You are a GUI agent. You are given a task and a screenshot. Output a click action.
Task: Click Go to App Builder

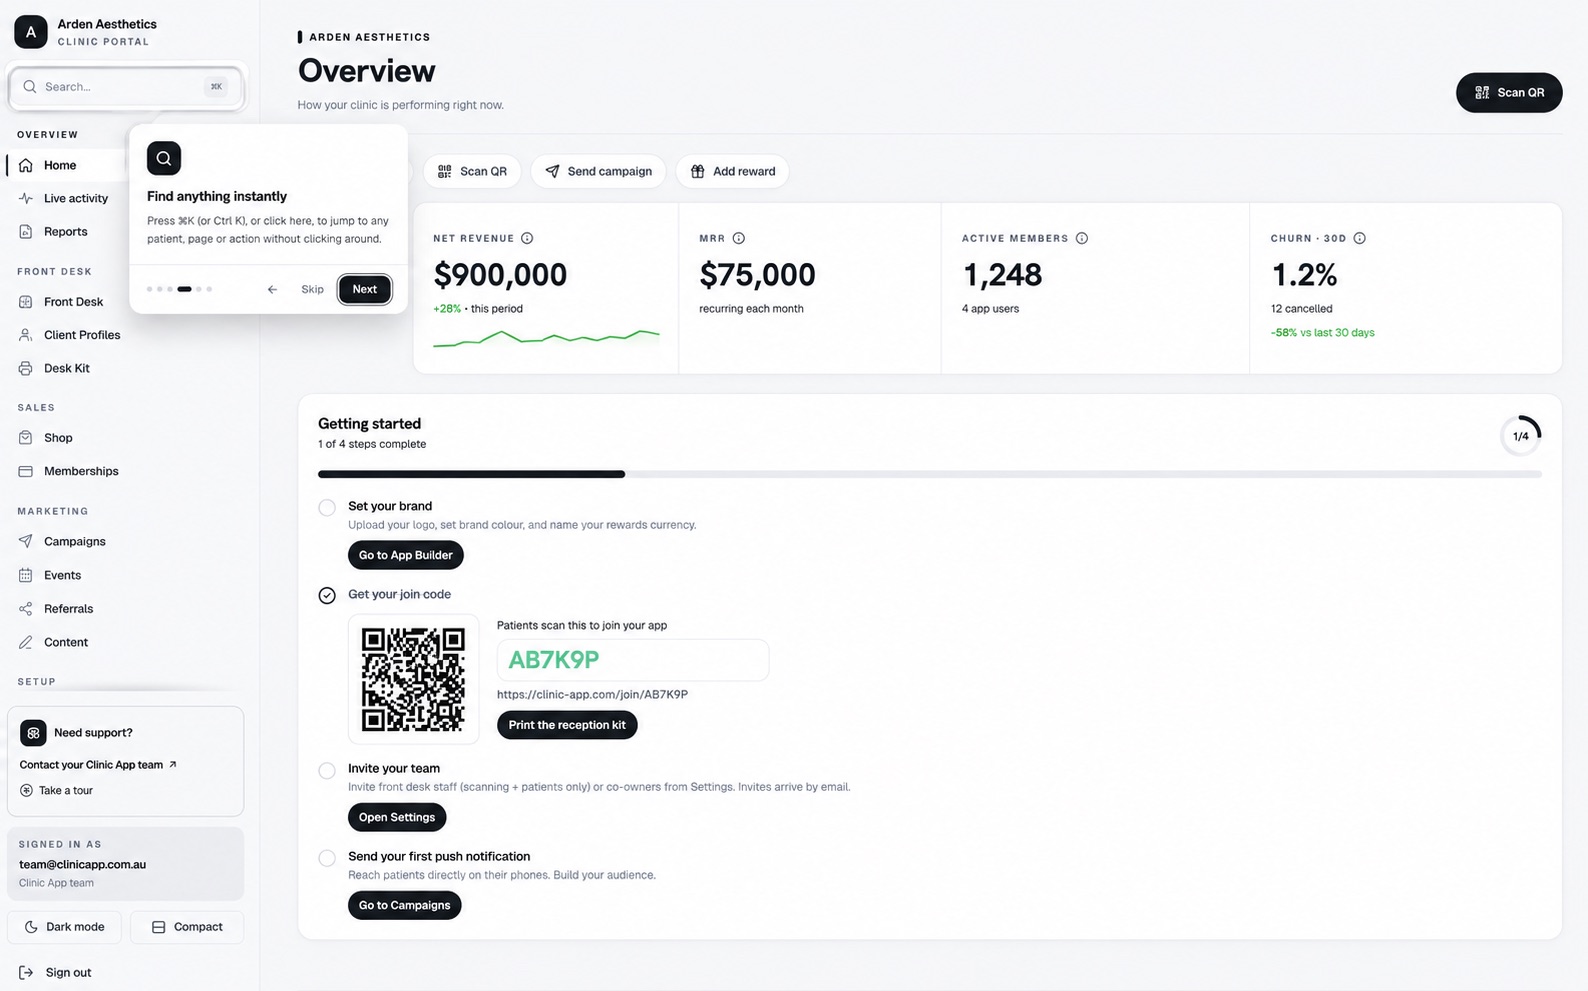click(406, 555)
